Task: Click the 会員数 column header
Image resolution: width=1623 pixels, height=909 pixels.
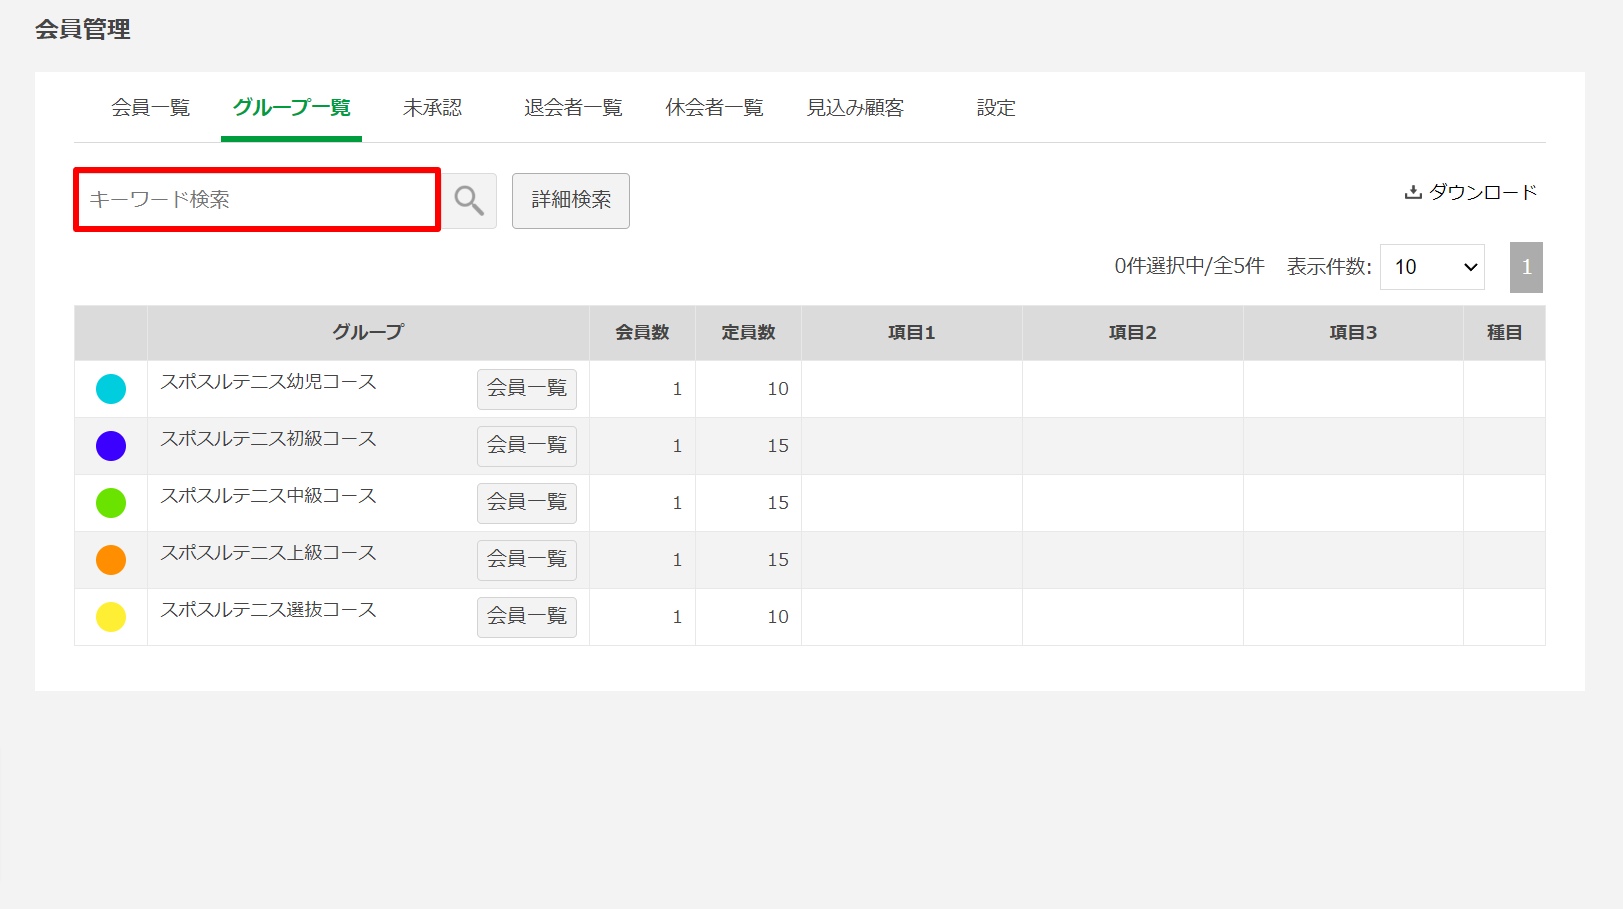Action: click(642, 332)
